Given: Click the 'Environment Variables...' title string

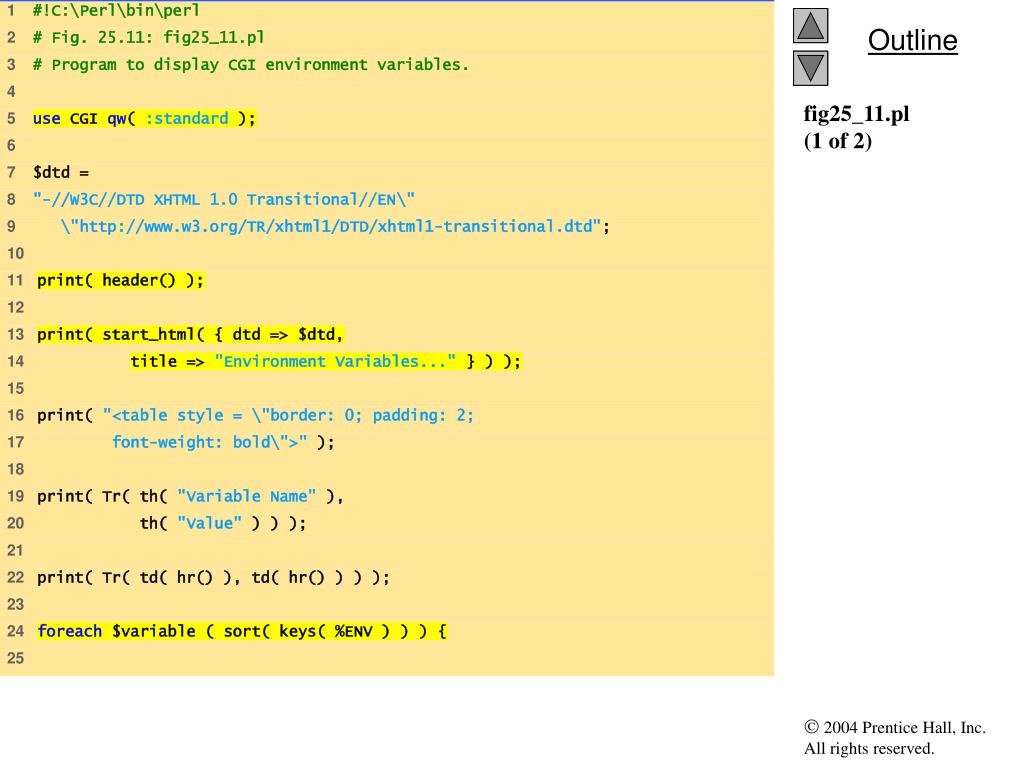Looking at the screenshot, I should 335,361.
